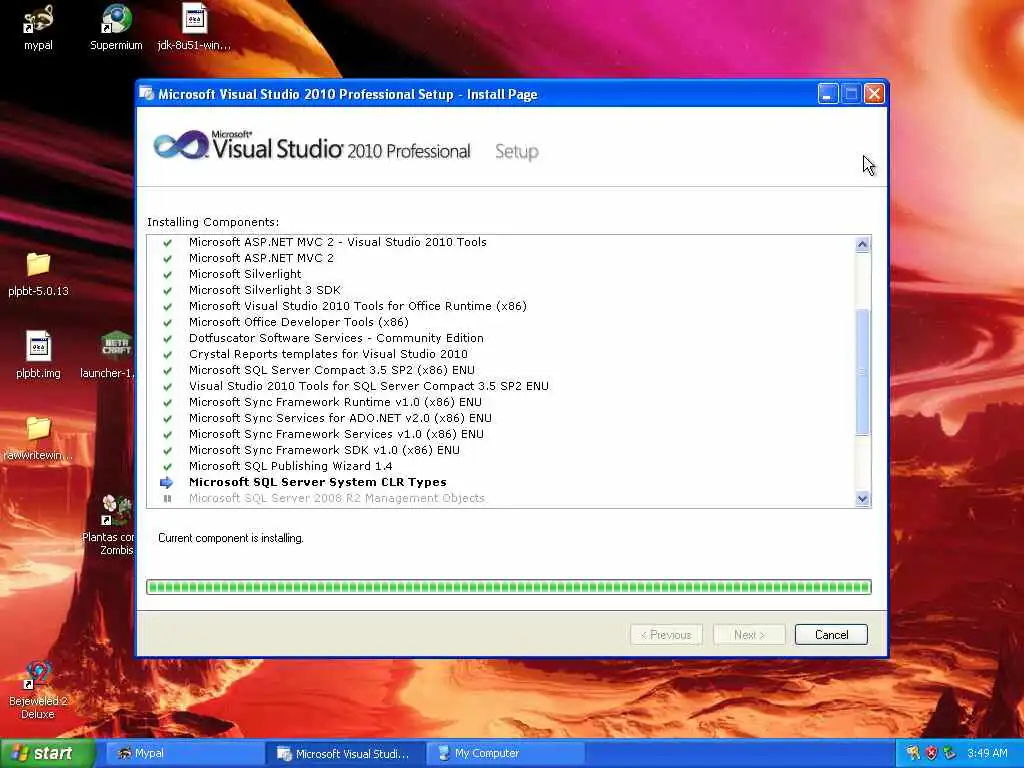Cancel the Visual Studio installation
This screenshot has width=1024, height=768.
pyautogui.click(x=831, y=635)
